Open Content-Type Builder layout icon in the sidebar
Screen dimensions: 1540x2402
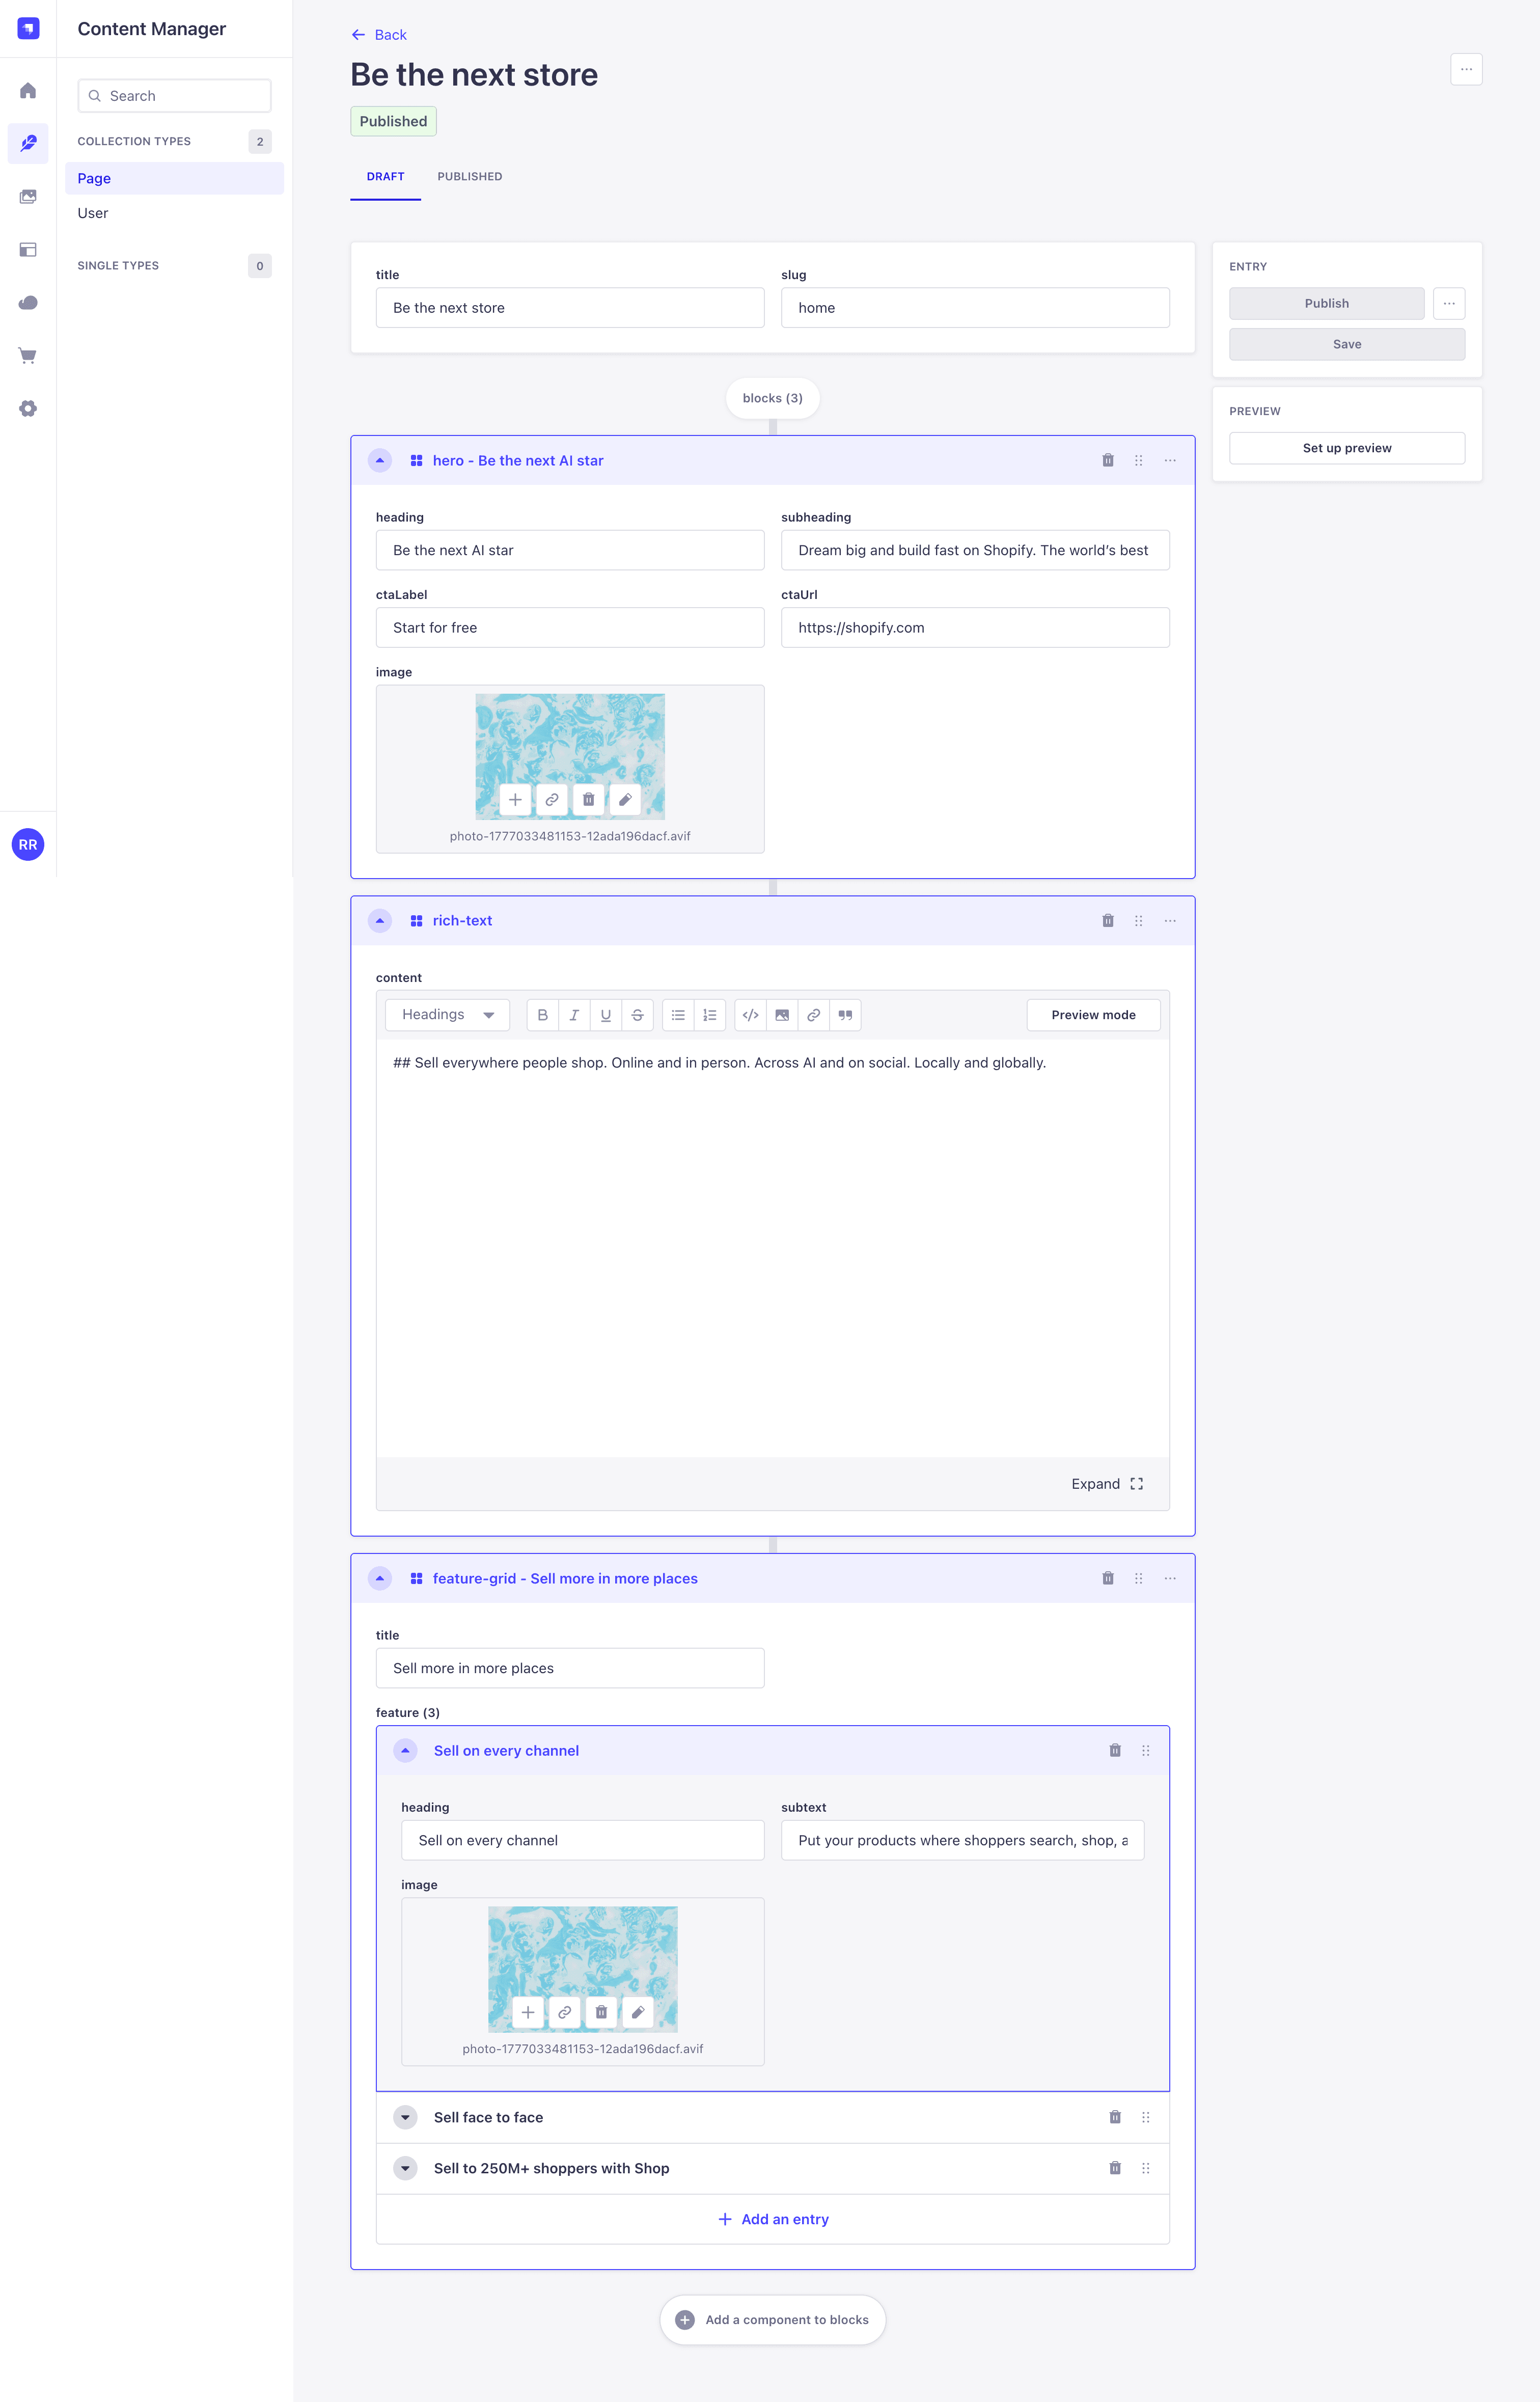28,250
